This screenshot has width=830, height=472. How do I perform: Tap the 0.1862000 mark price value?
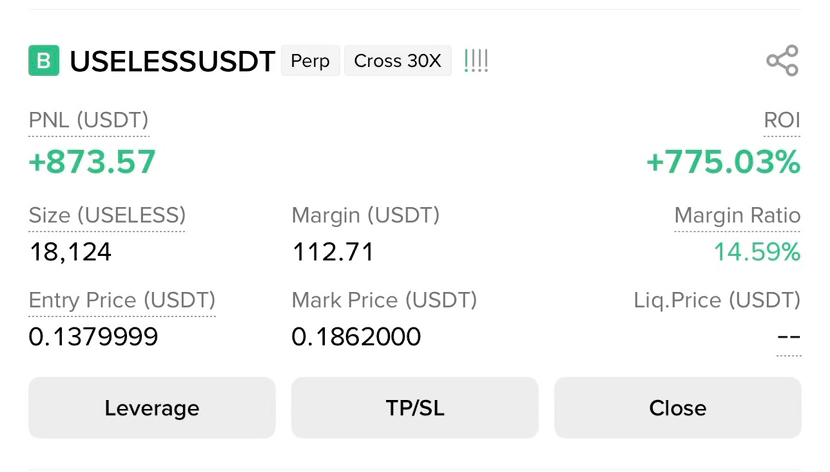356,337
